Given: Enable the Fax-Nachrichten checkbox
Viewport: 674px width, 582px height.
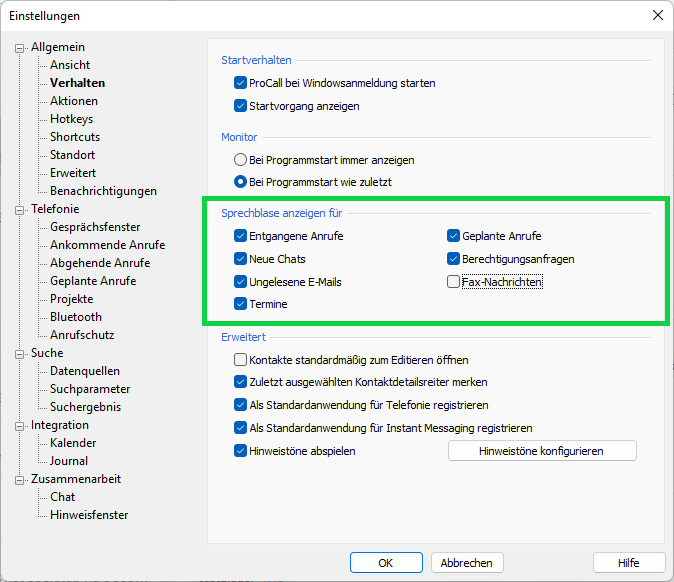Looking at the screenshot, I should pos(454,283).
